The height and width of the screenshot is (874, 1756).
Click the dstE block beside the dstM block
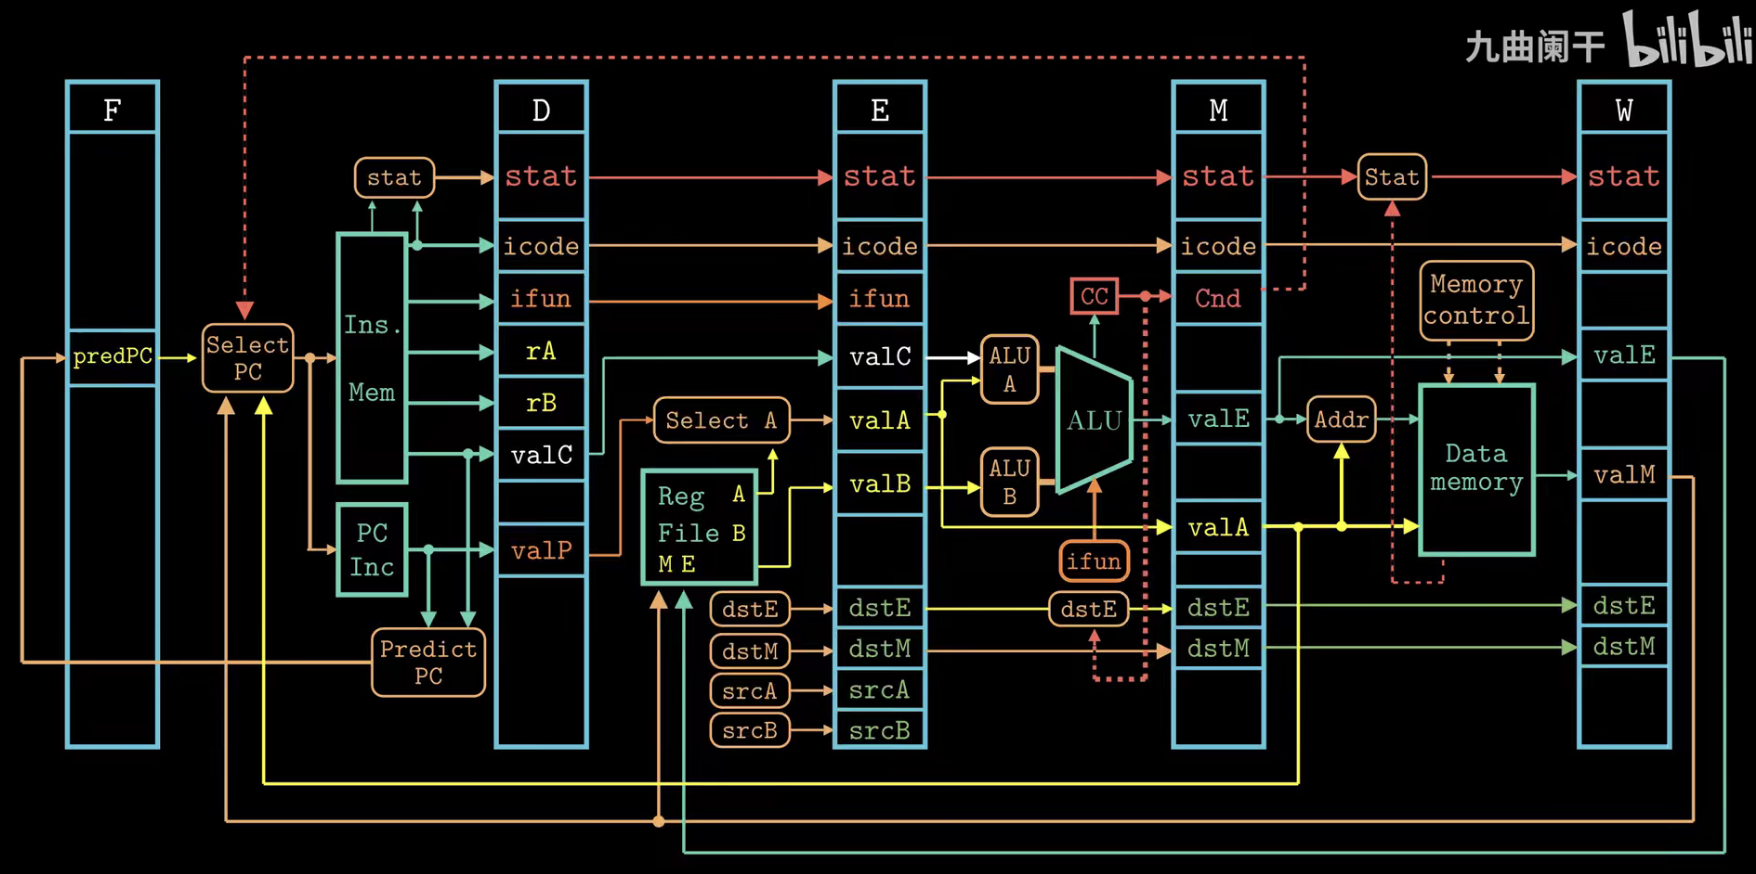[x=750, y=608]
